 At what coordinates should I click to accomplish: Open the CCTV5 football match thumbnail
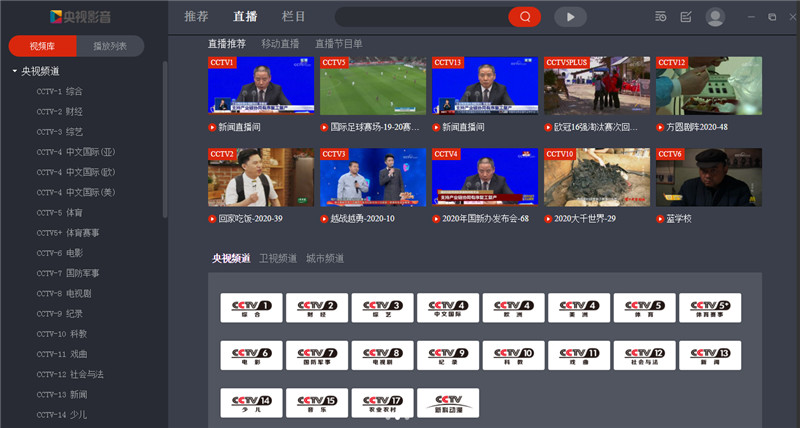(x=373, y=85)
